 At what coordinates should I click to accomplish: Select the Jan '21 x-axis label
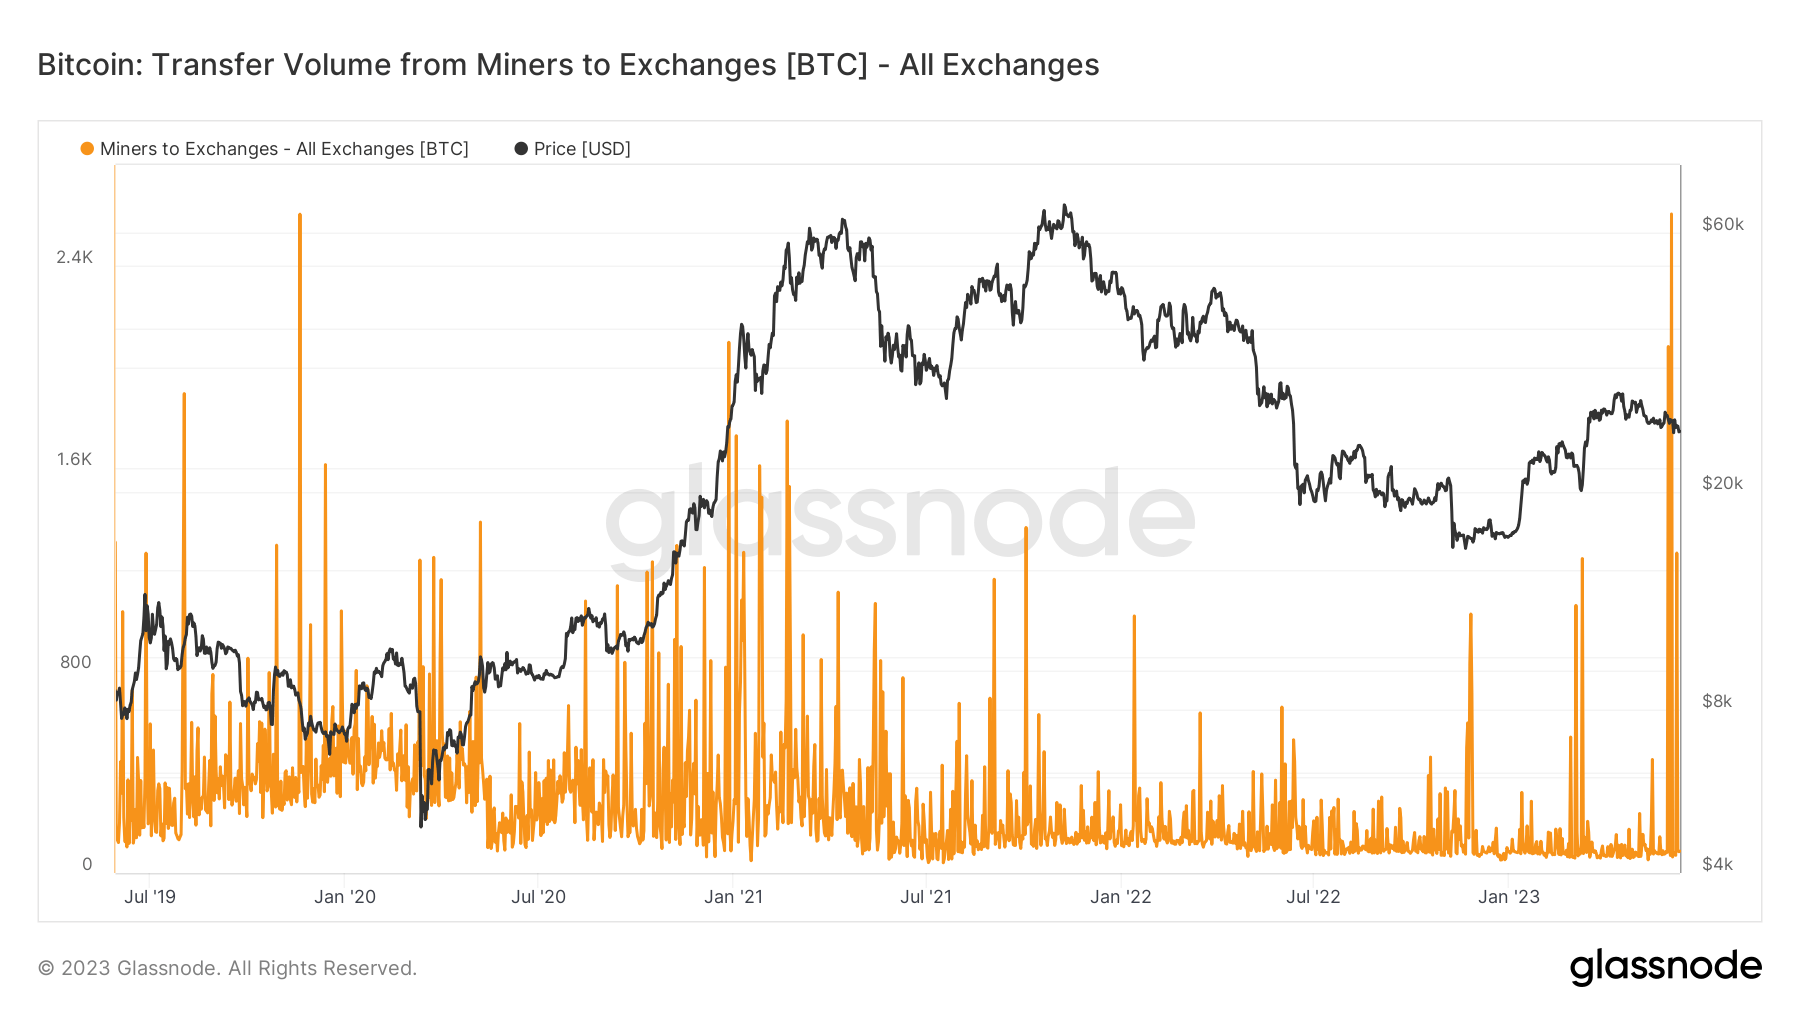point(733,897)
